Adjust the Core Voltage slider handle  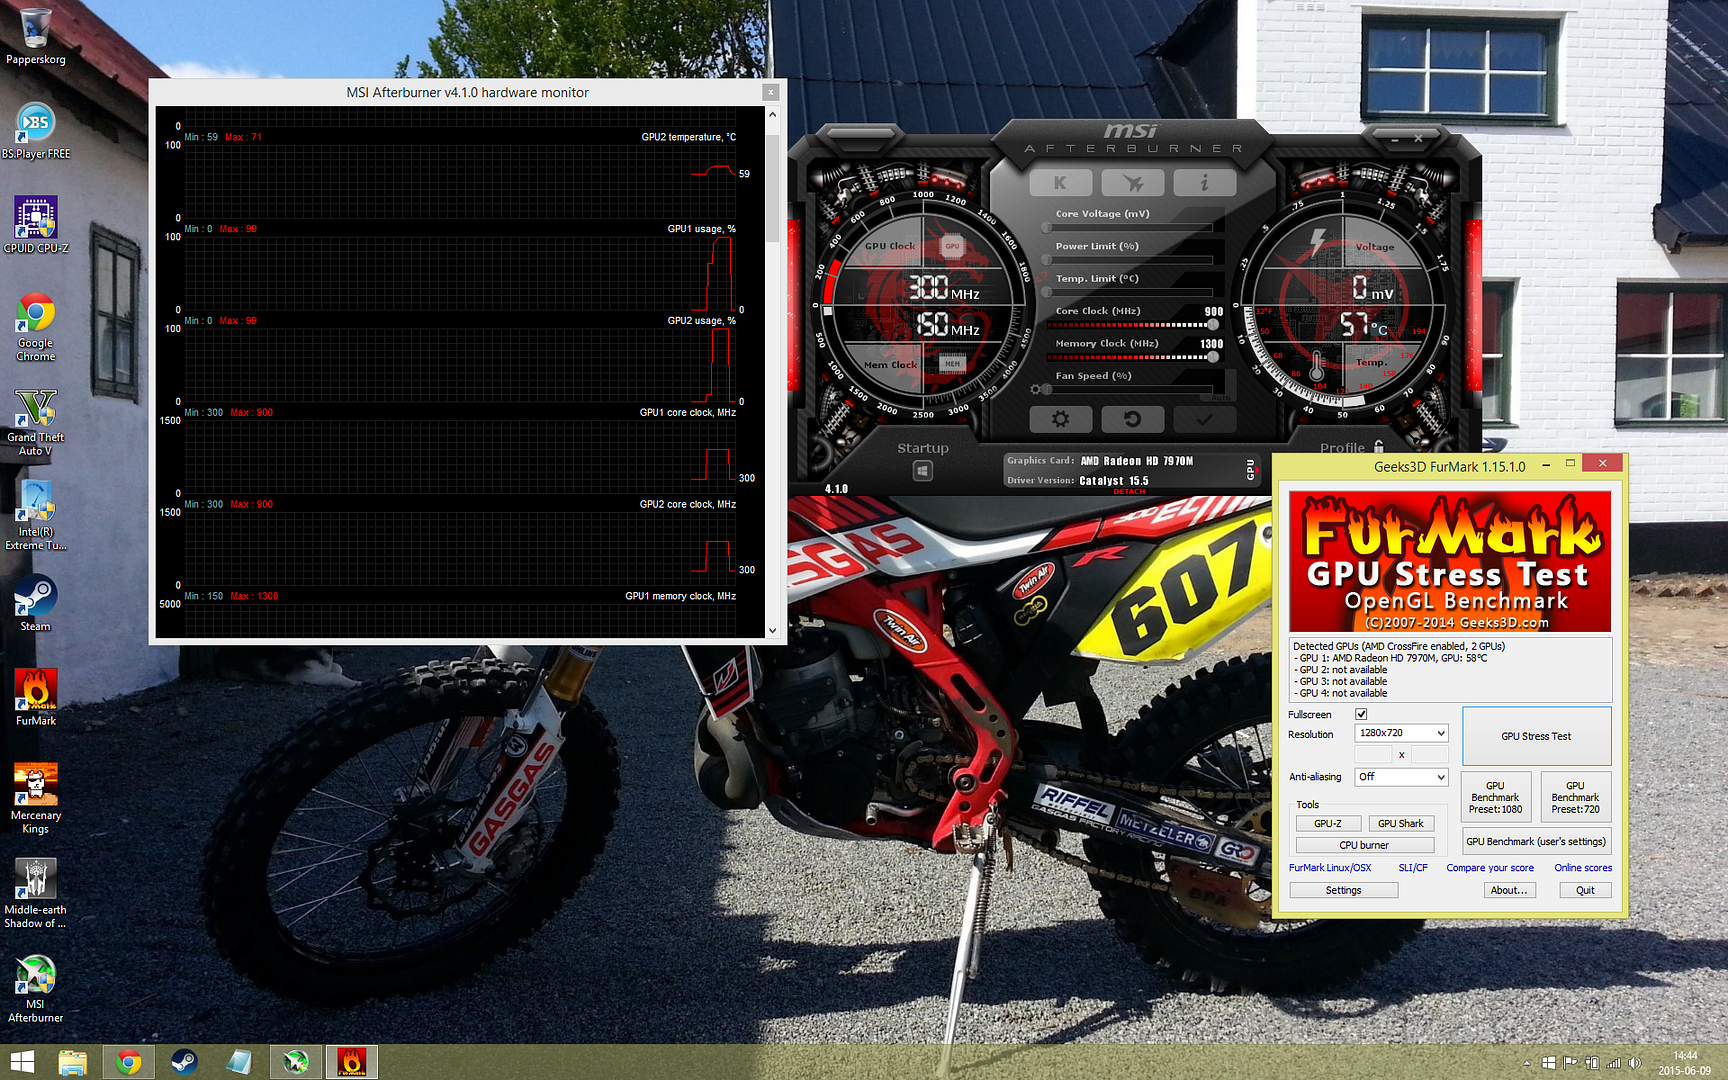pos(1047,228)
